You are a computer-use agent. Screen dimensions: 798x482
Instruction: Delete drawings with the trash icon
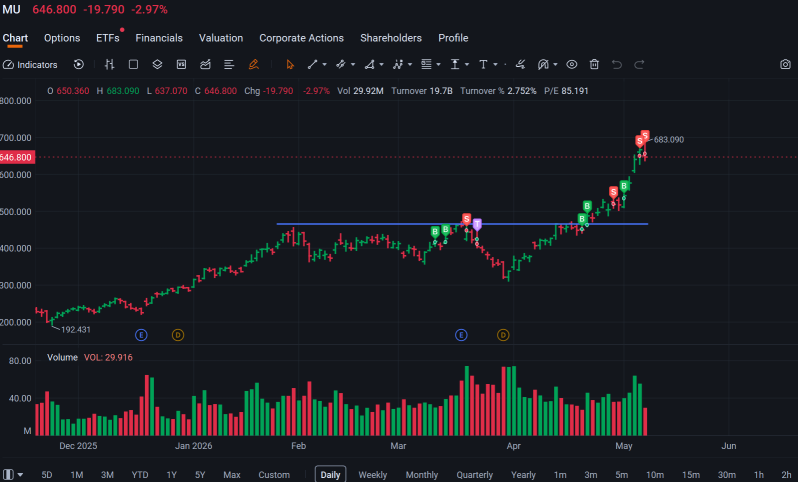(x=594, y=64)
